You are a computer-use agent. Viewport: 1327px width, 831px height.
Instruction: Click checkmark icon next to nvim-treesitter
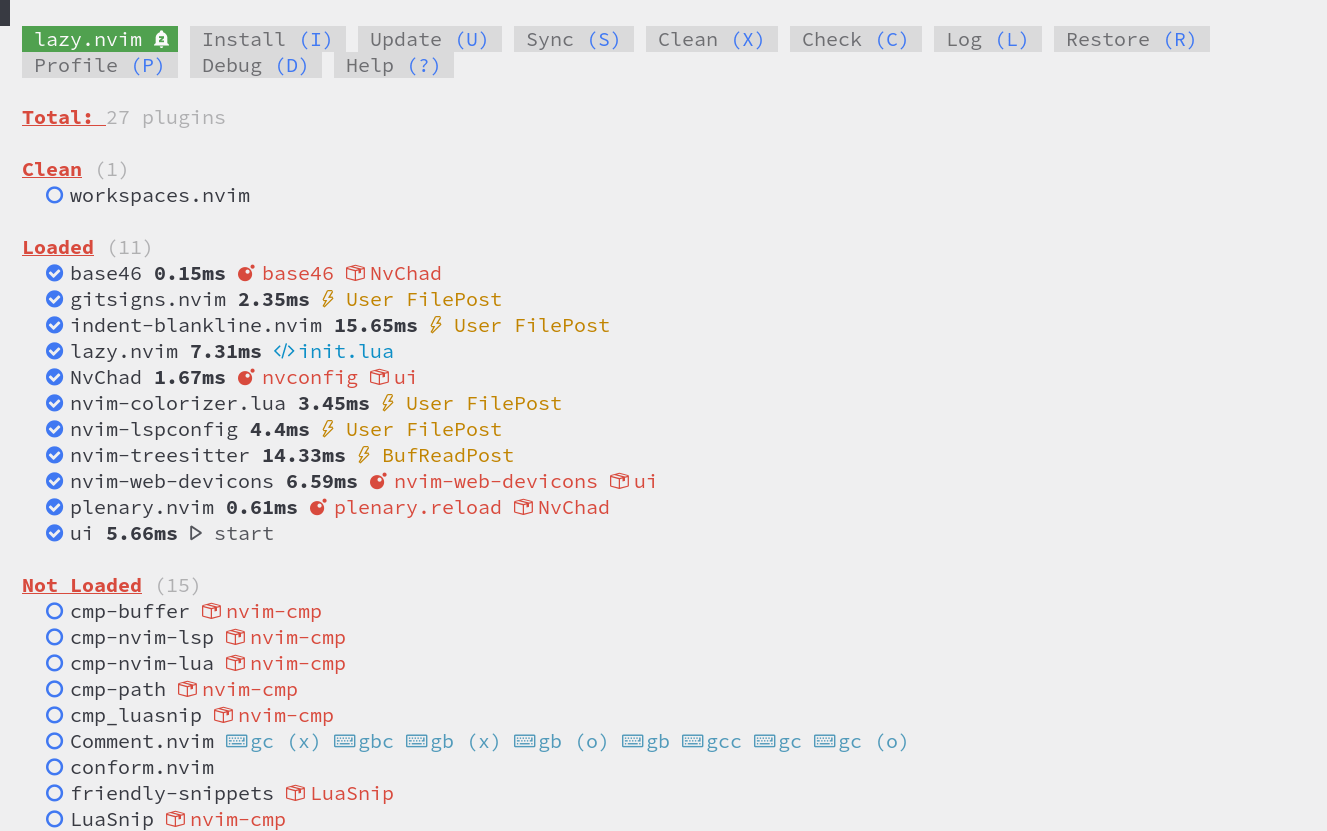pyautogui.click(x=55, y=455)
